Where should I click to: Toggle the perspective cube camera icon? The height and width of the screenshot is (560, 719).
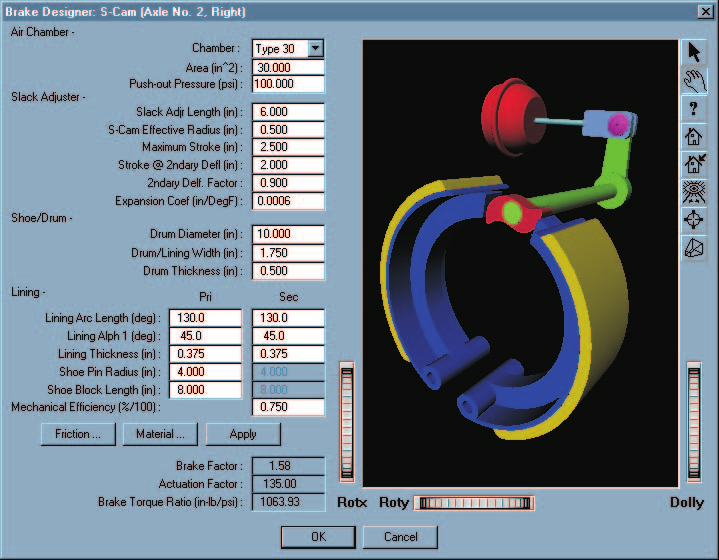(694, 248)
